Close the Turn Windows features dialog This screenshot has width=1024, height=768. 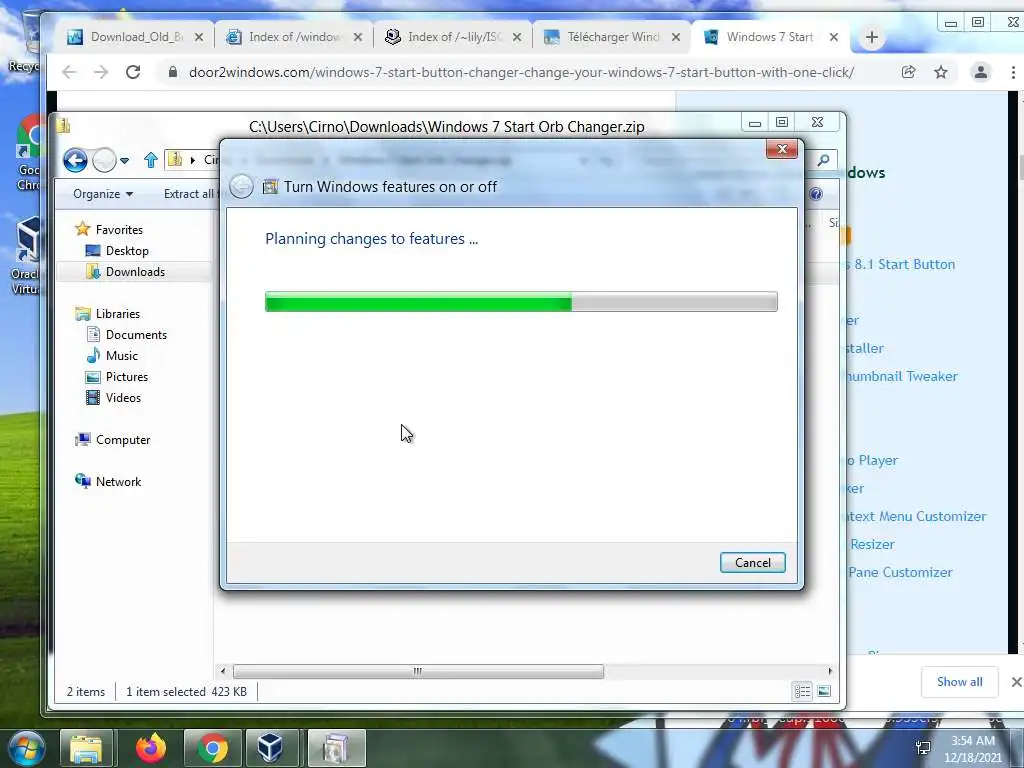[x=782, y=150]
